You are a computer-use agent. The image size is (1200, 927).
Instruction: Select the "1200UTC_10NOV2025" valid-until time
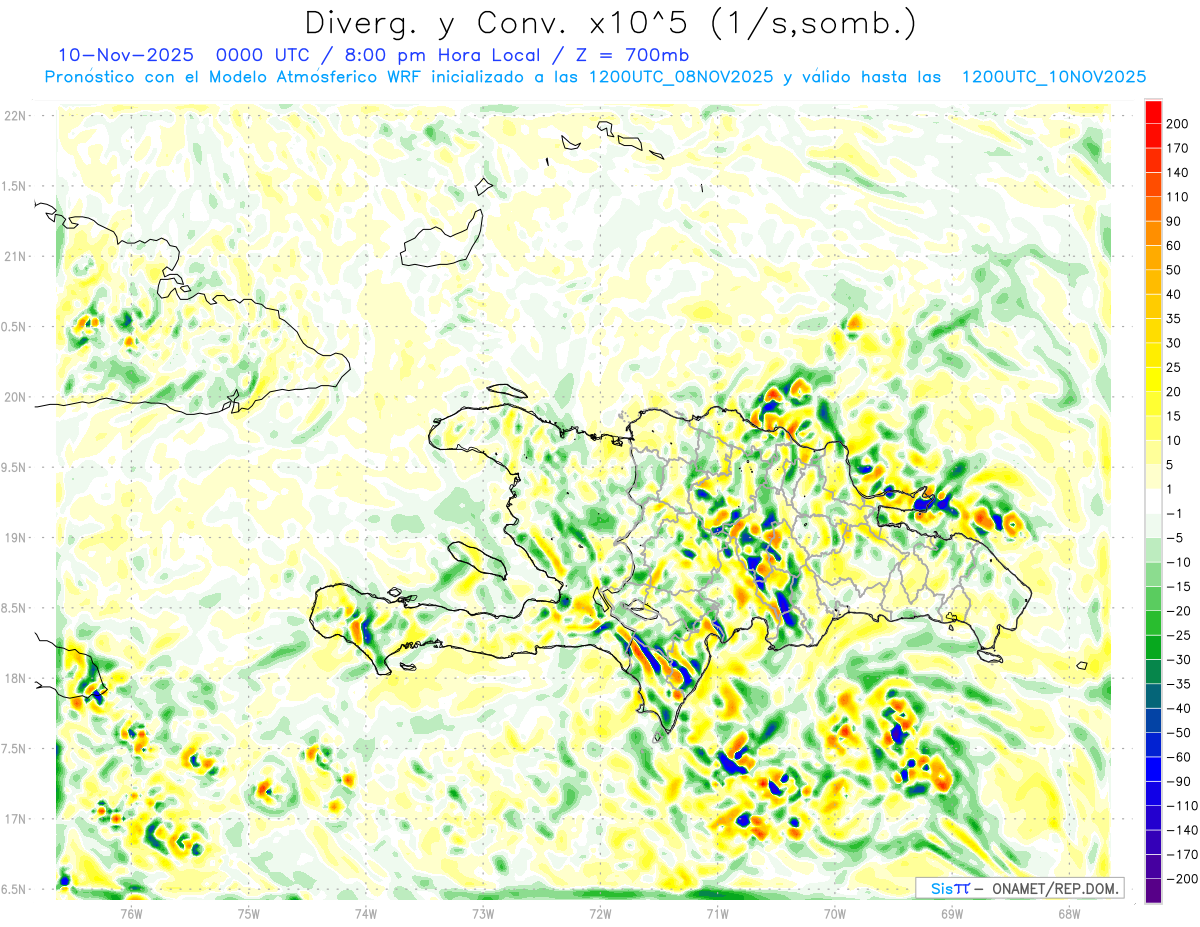point(1053,77)
